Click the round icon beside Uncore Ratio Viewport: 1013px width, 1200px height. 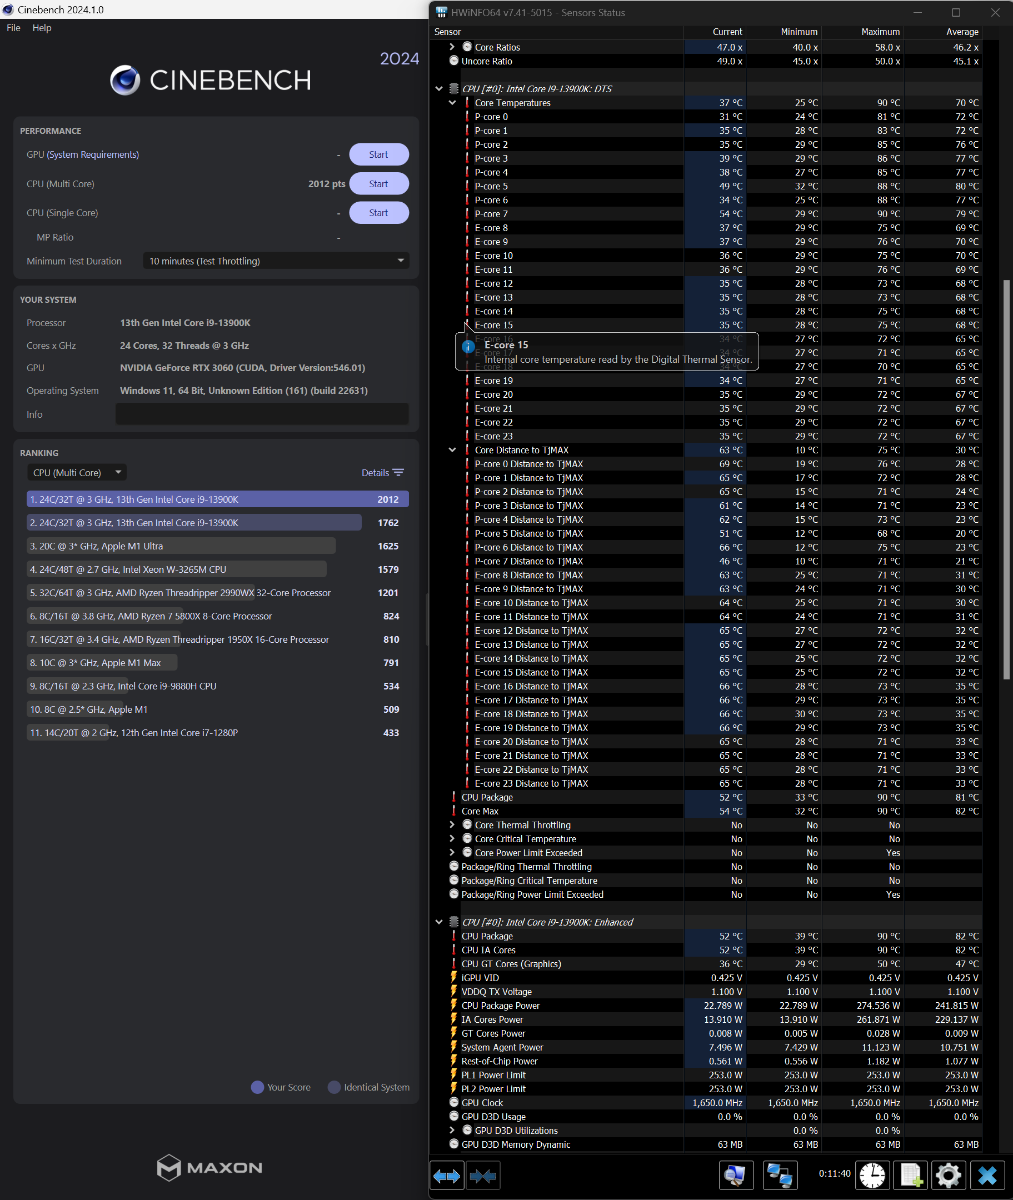coord(454,61)
